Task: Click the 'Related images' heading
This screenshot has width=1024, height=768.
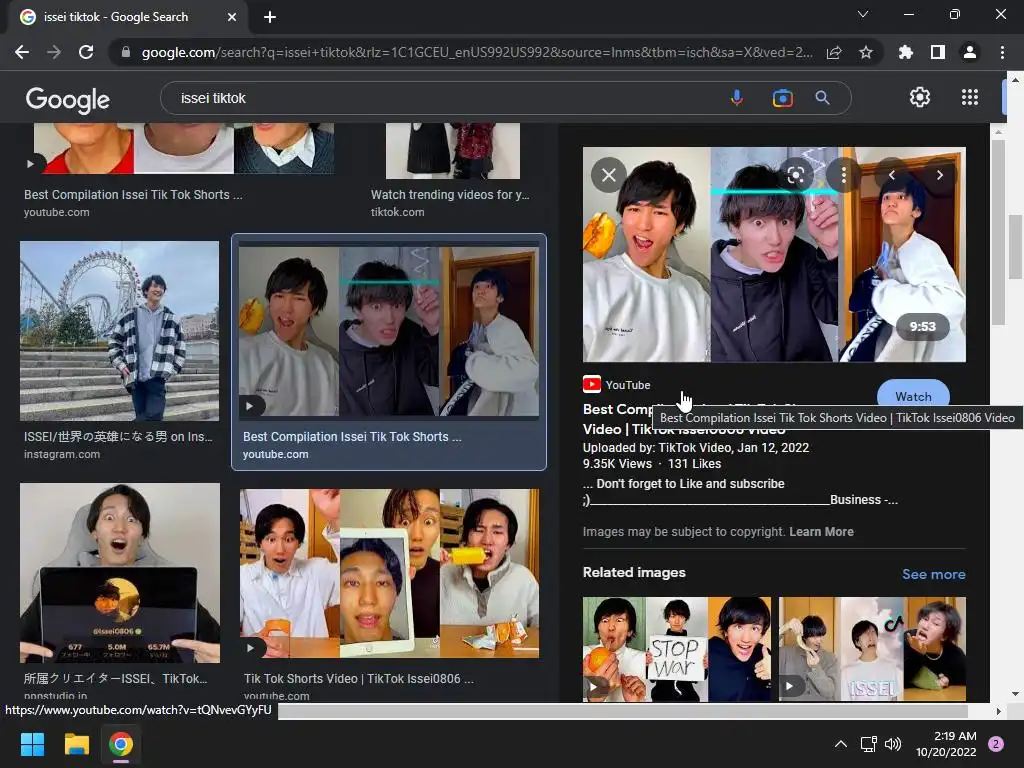Action: pos(634,572)
